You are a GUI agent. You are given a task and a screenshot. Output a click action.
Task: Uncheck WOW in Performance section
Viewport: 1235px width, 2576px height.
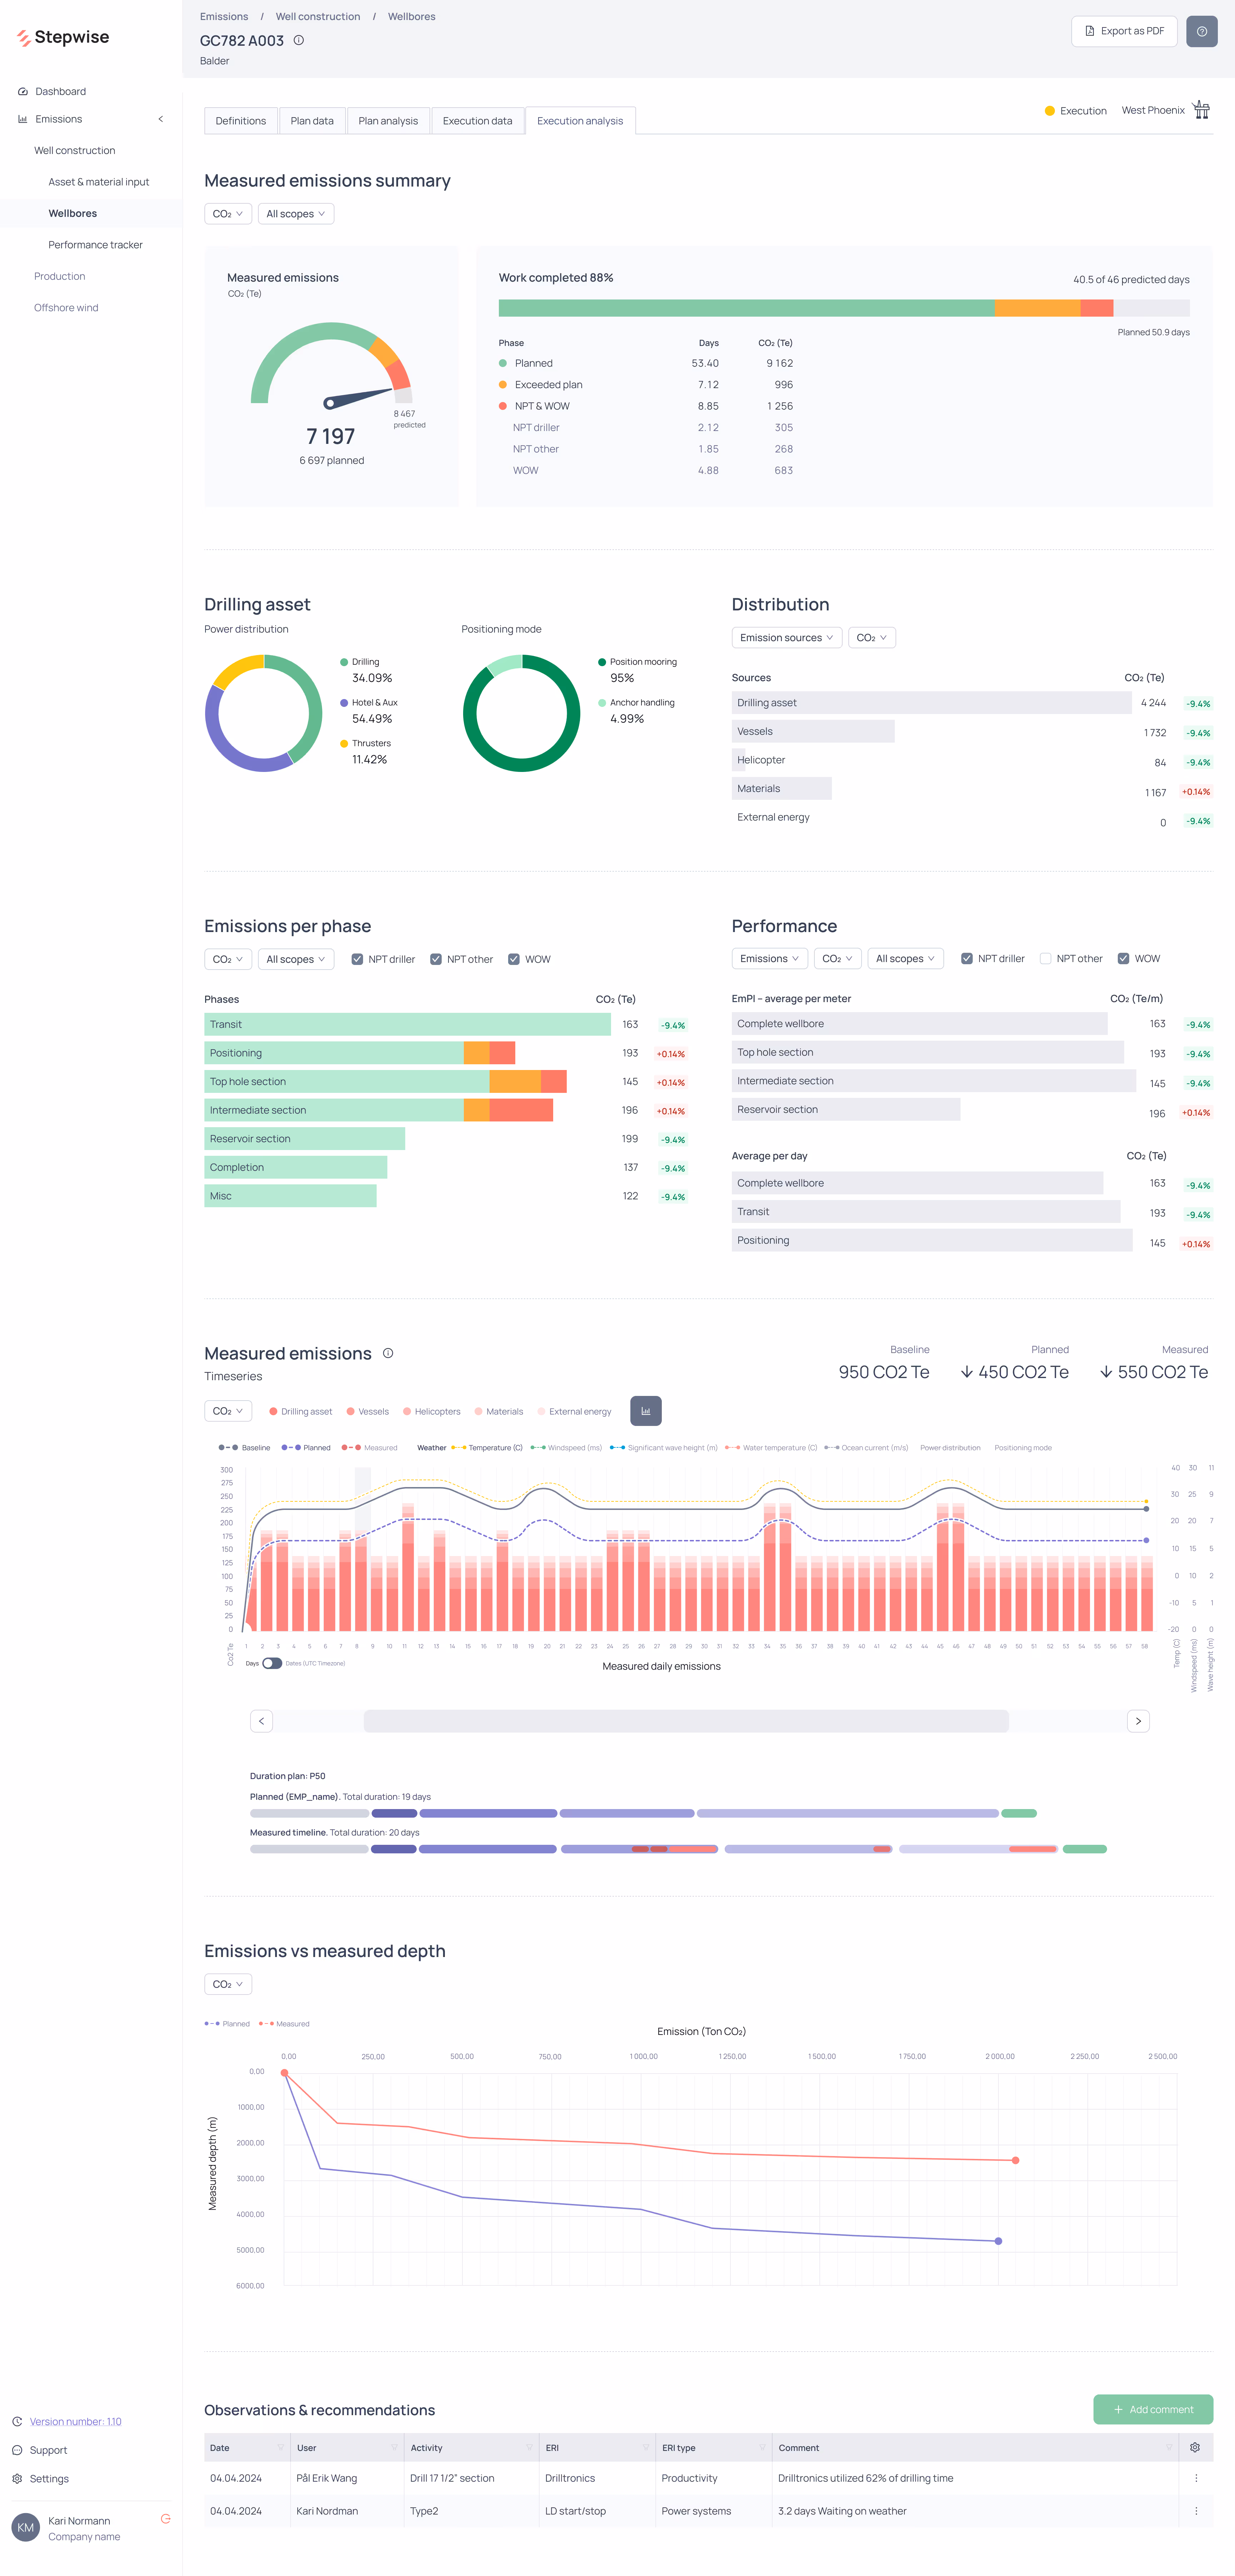tap(1124, 958)
